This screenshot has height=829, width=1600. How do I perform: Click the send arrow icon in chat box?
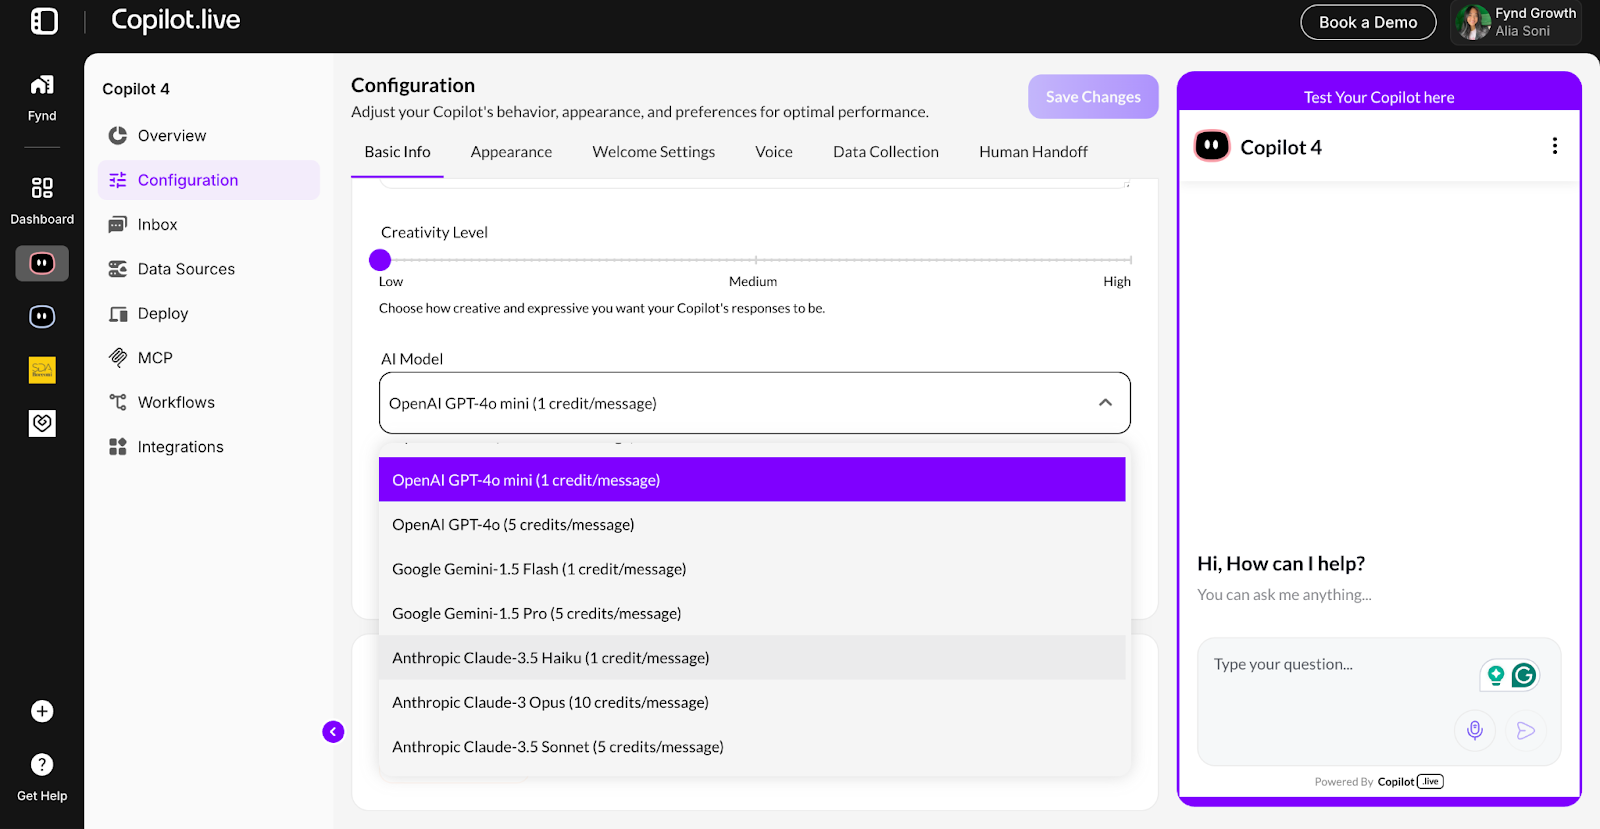click(1525, 730)
